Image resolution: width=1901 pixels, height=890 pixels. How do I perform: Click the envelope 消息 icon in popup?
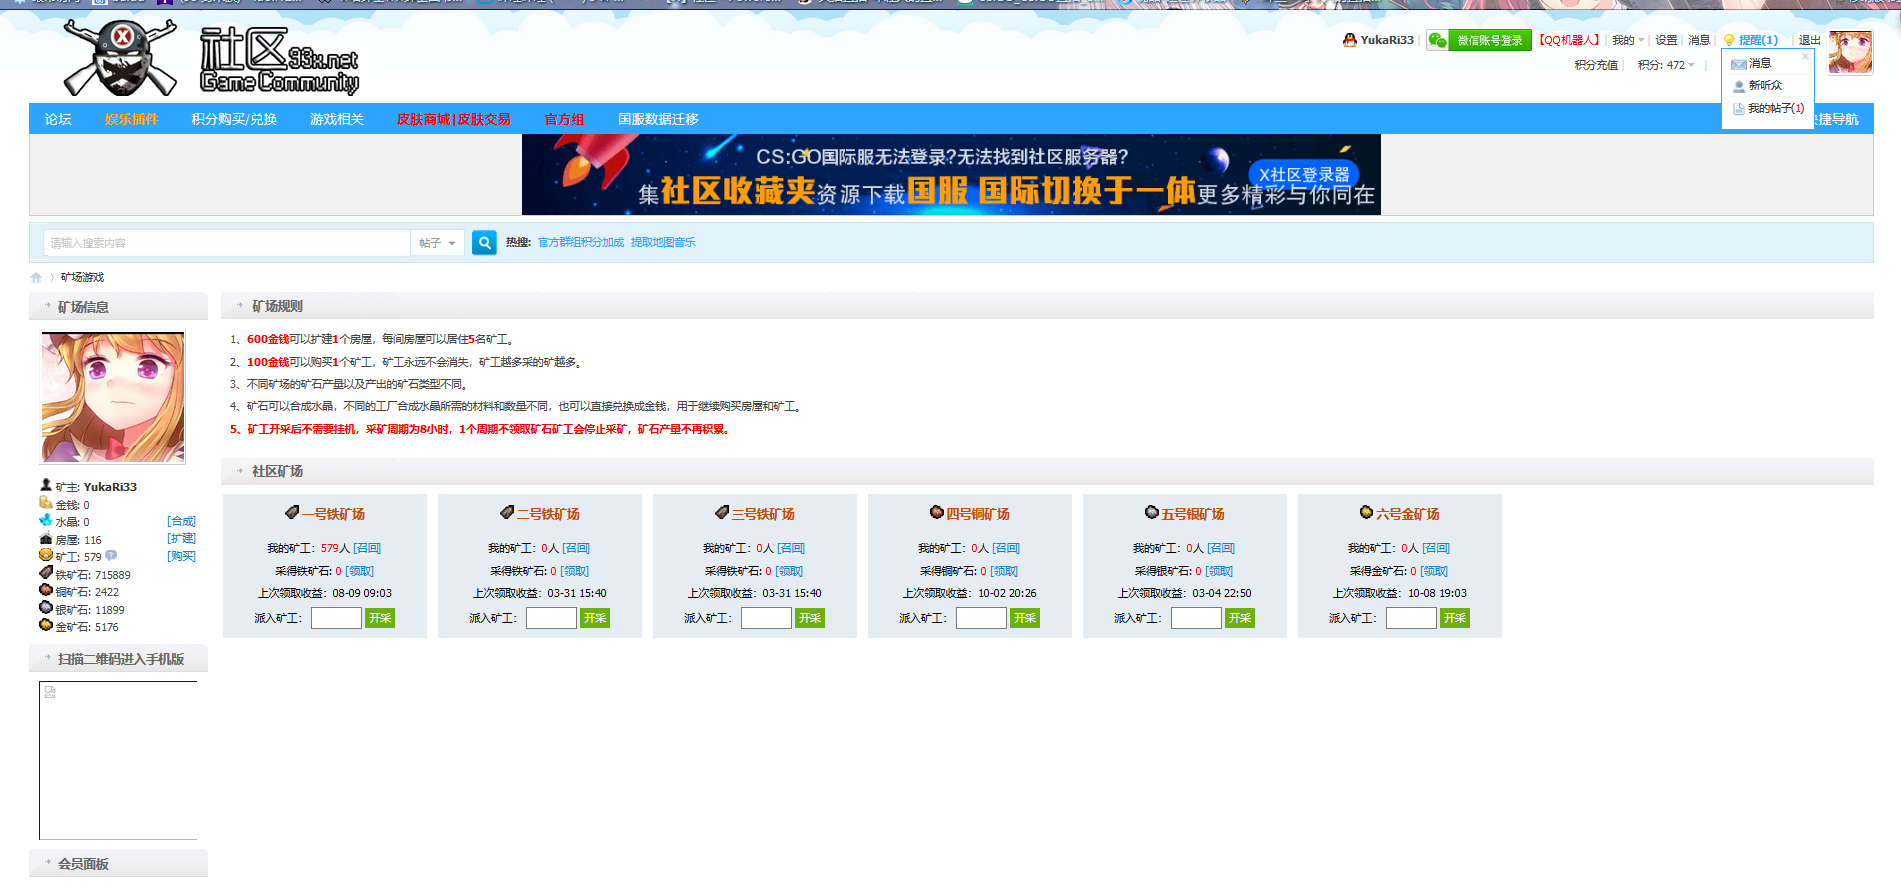point(1739,64)
